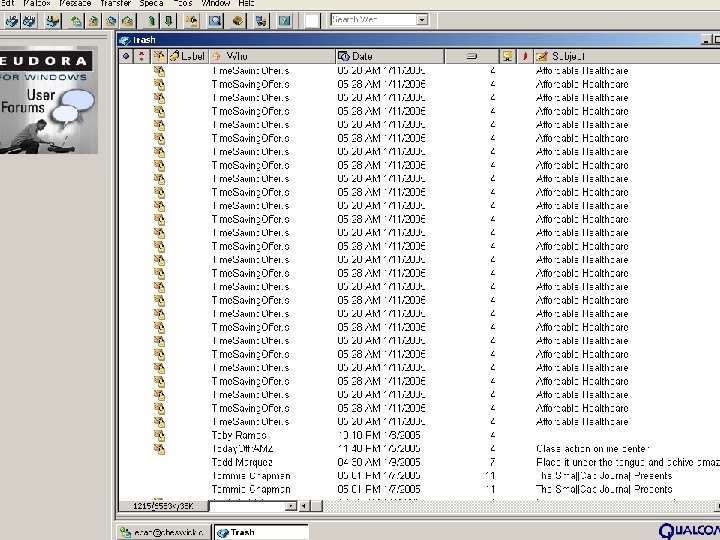Sort by the Status column header

[x=125, y=56]
